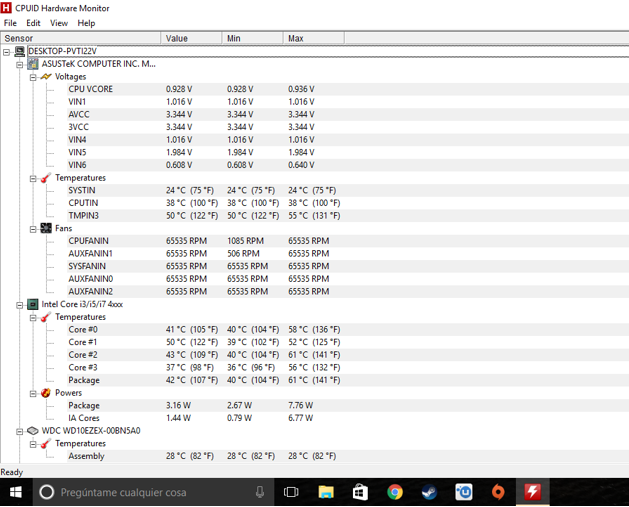Select the AVCC voltage row

click(x=348, y=114)
